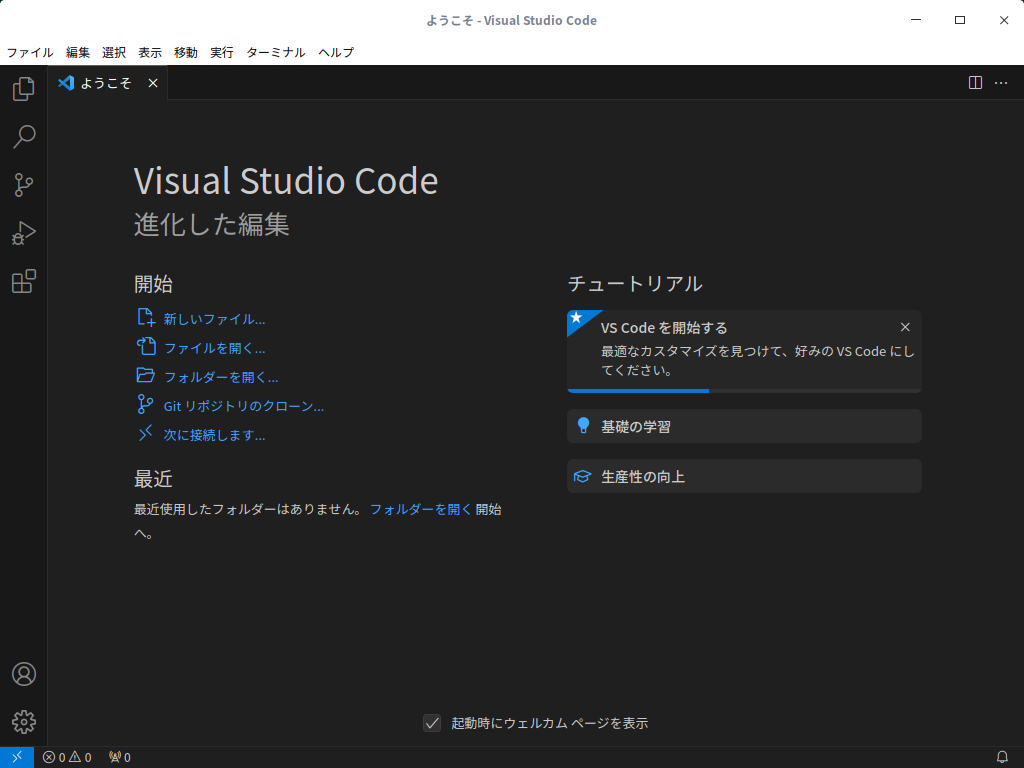Open the Run and Debug view icon

pos(24,233)
